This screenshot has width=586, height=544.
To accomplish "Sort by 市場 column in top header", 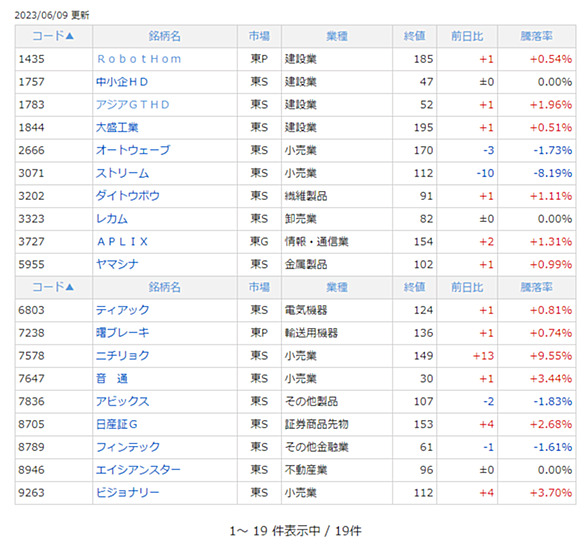I will (259, 36).
